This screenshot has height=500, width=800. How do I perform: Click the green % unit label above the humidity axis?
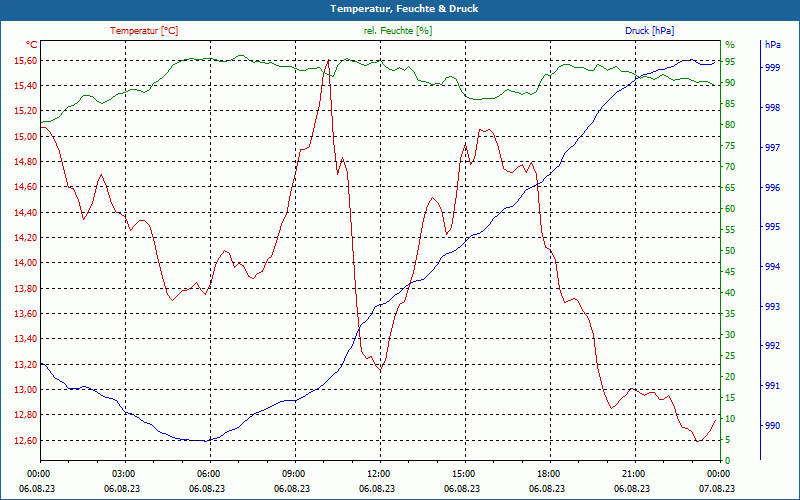pyautogui.click(x=730, y=44)
